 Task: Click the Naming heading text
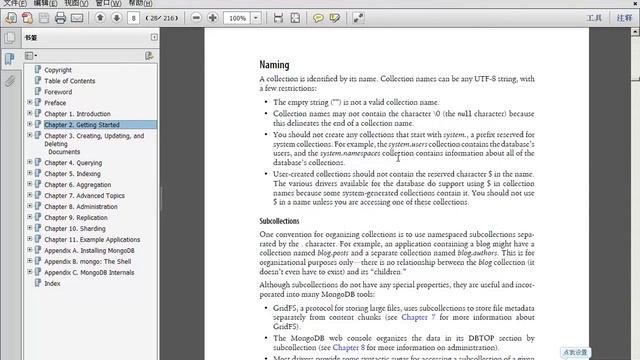274,64
